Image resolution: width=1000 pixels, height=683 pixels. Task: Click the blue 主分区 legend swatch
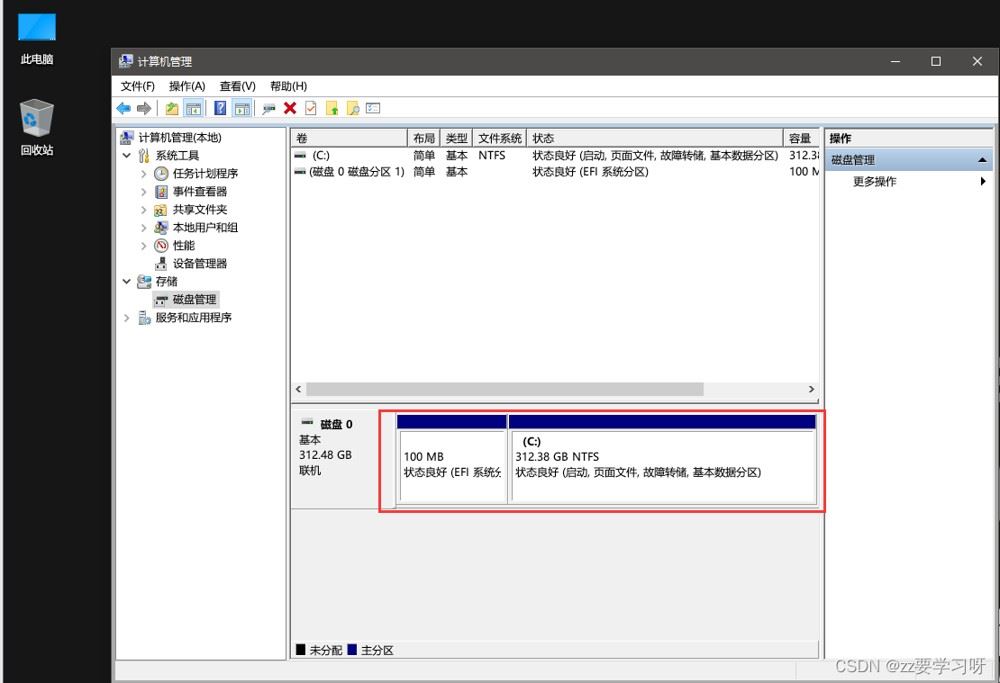[351, 650]
